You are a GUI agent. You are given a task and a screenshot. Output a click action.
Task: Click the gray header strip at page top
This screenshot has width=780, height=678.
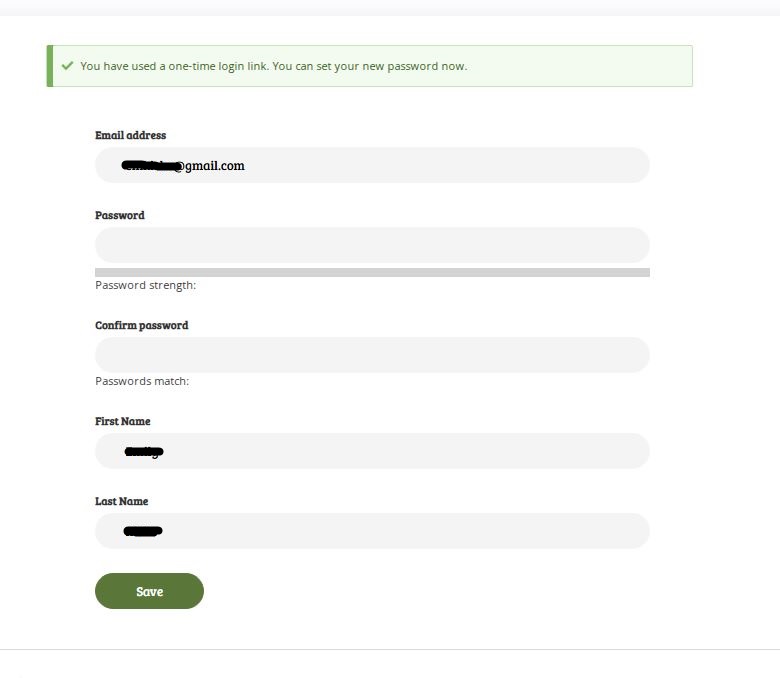(x=390, y=7)
